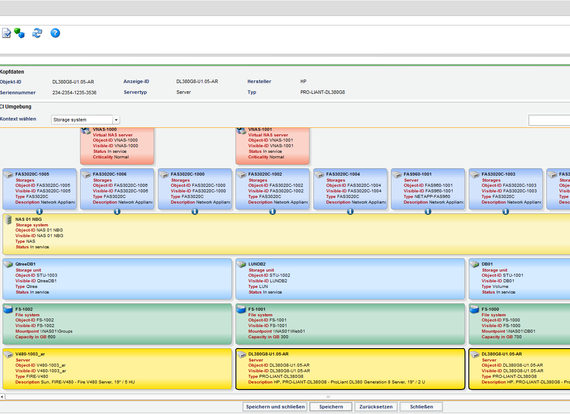Open help via the blue question mark icon
570x414 pixels.
tap(55, 33)
